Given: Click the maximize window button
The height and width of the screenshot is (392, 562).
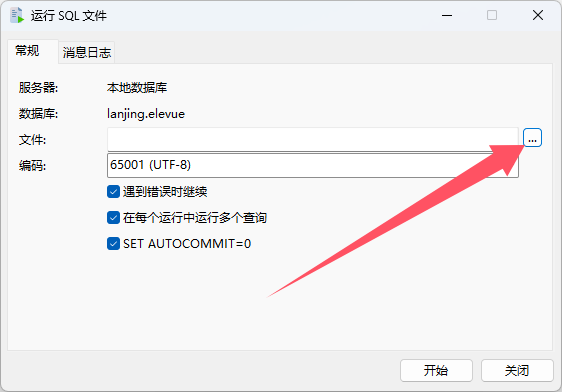Looking at the screenshot, I should [492, 15].
